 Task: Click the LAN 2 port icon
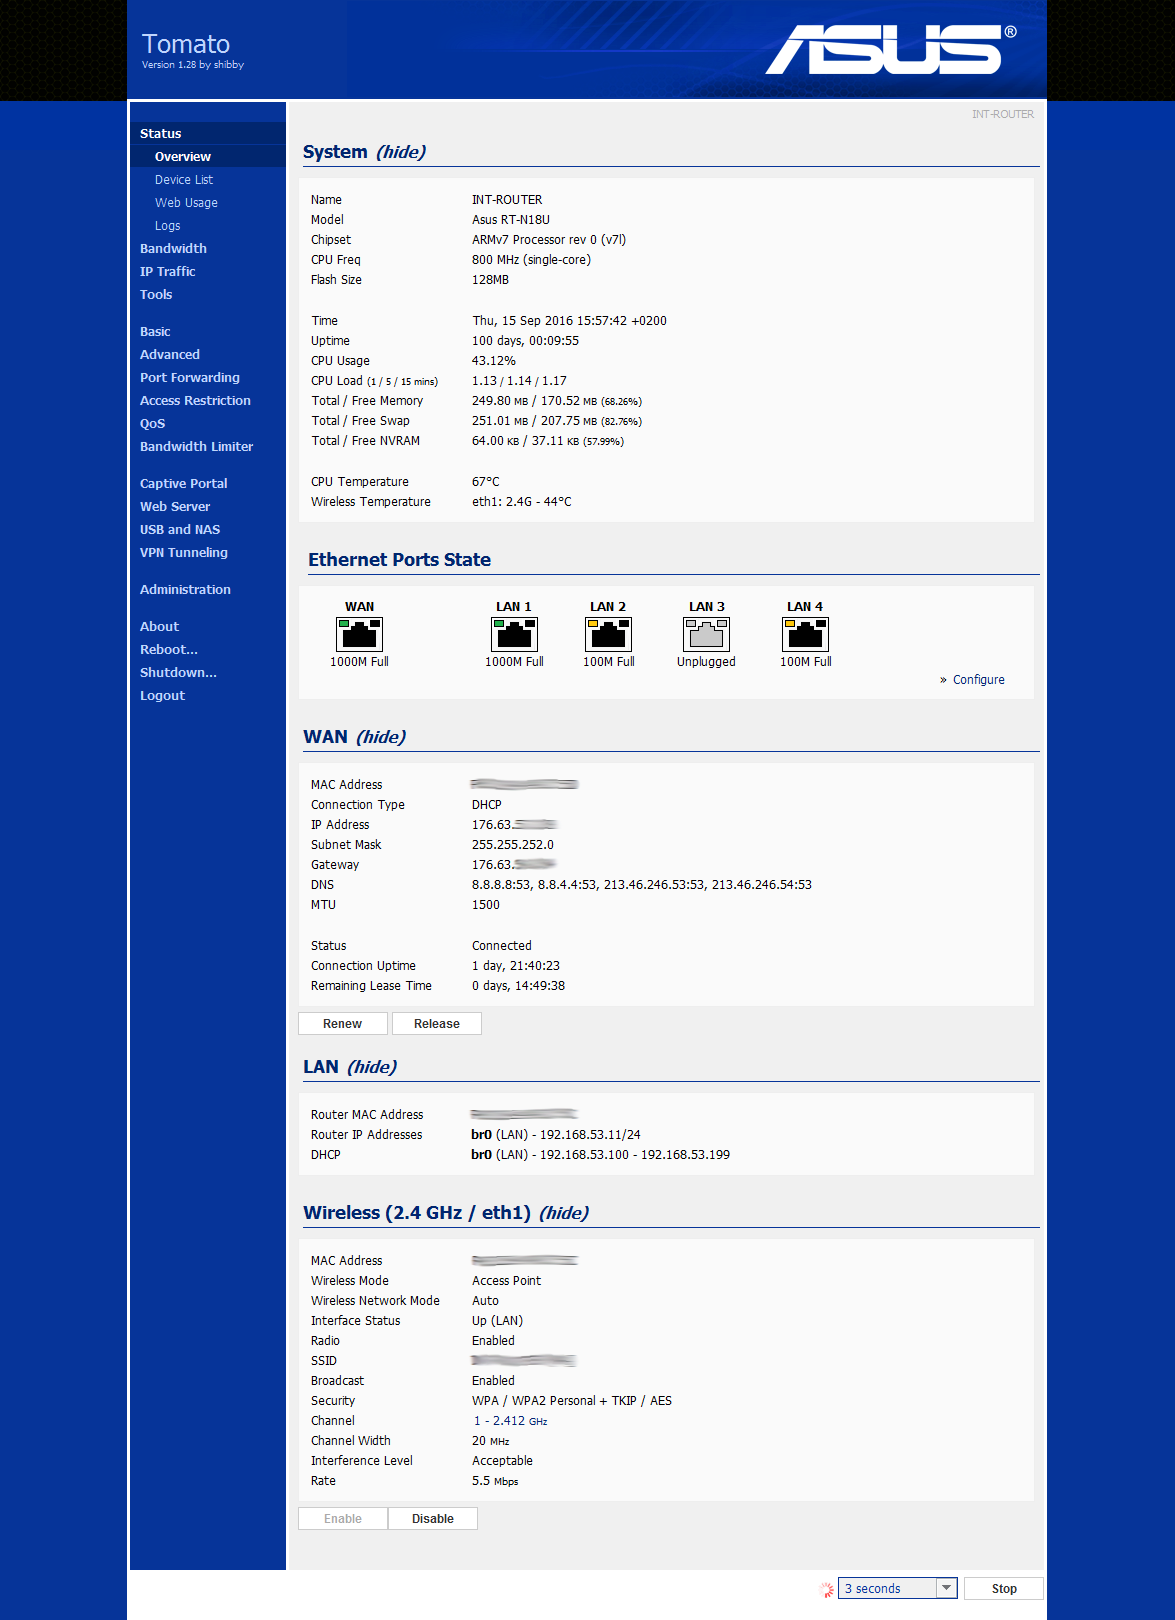[x=608, y=634]
